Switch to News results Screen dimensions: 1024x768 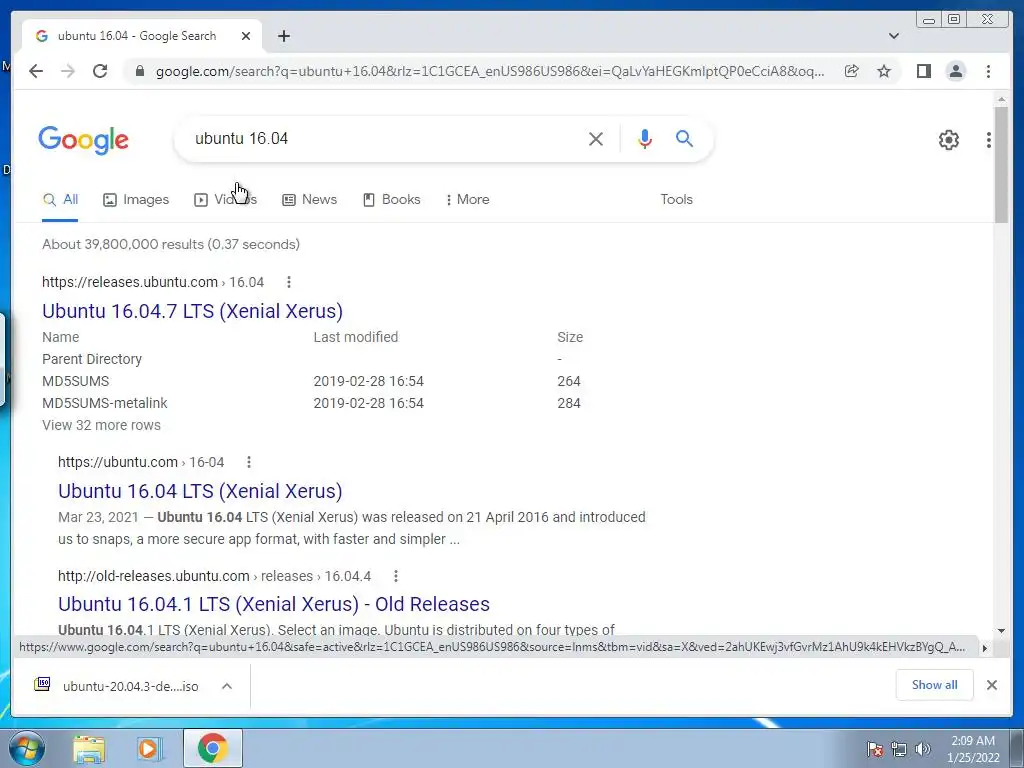[310, 200]
